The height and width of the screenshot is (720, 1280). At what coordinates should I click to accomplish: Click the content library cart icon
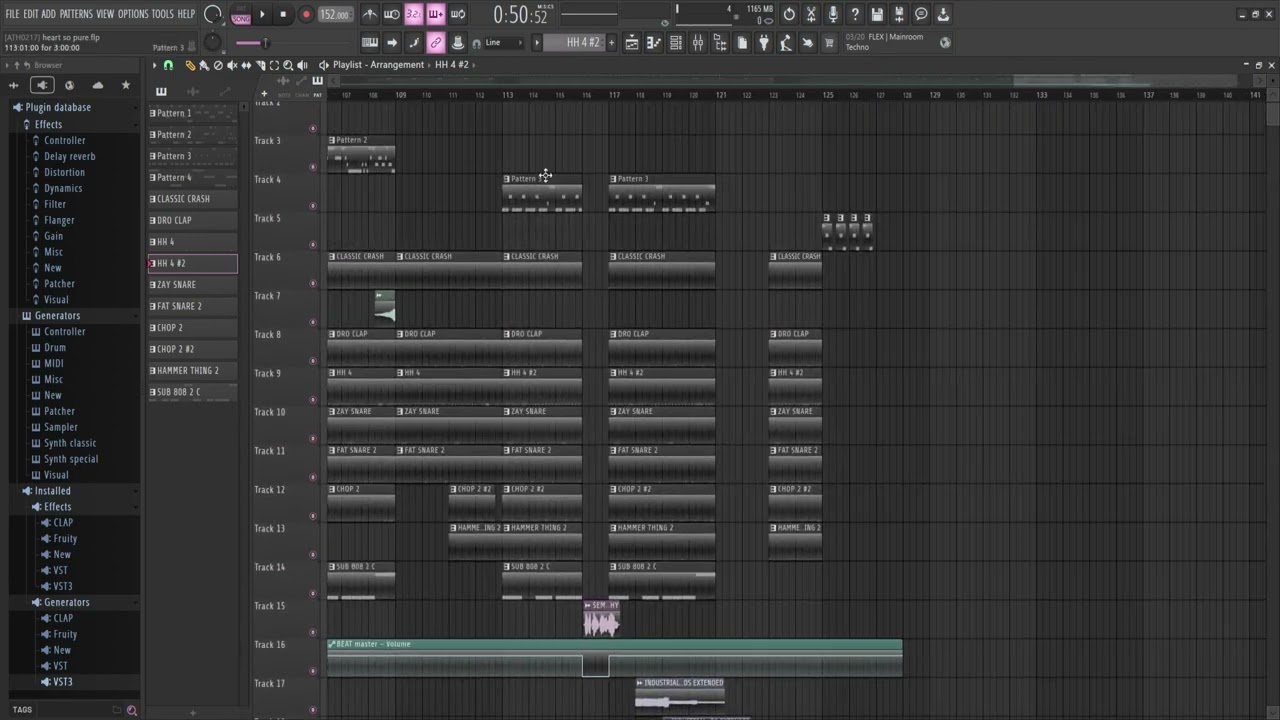click(x=828, y=42)
